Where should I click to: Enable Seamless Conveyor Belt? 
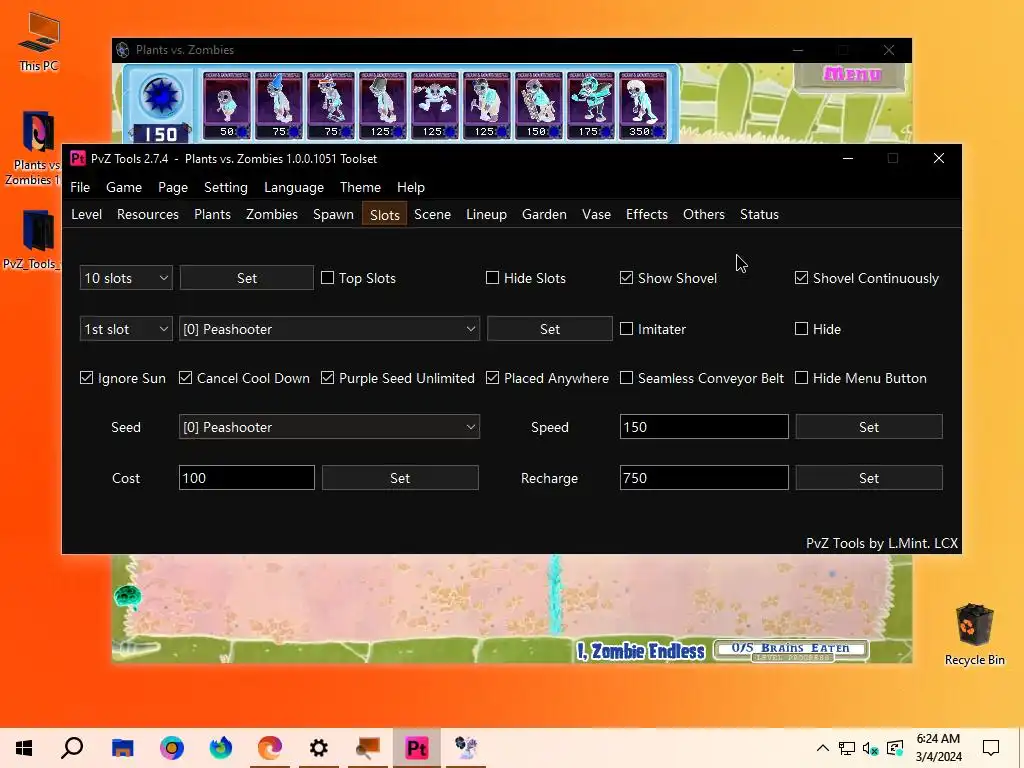[626, 377]
